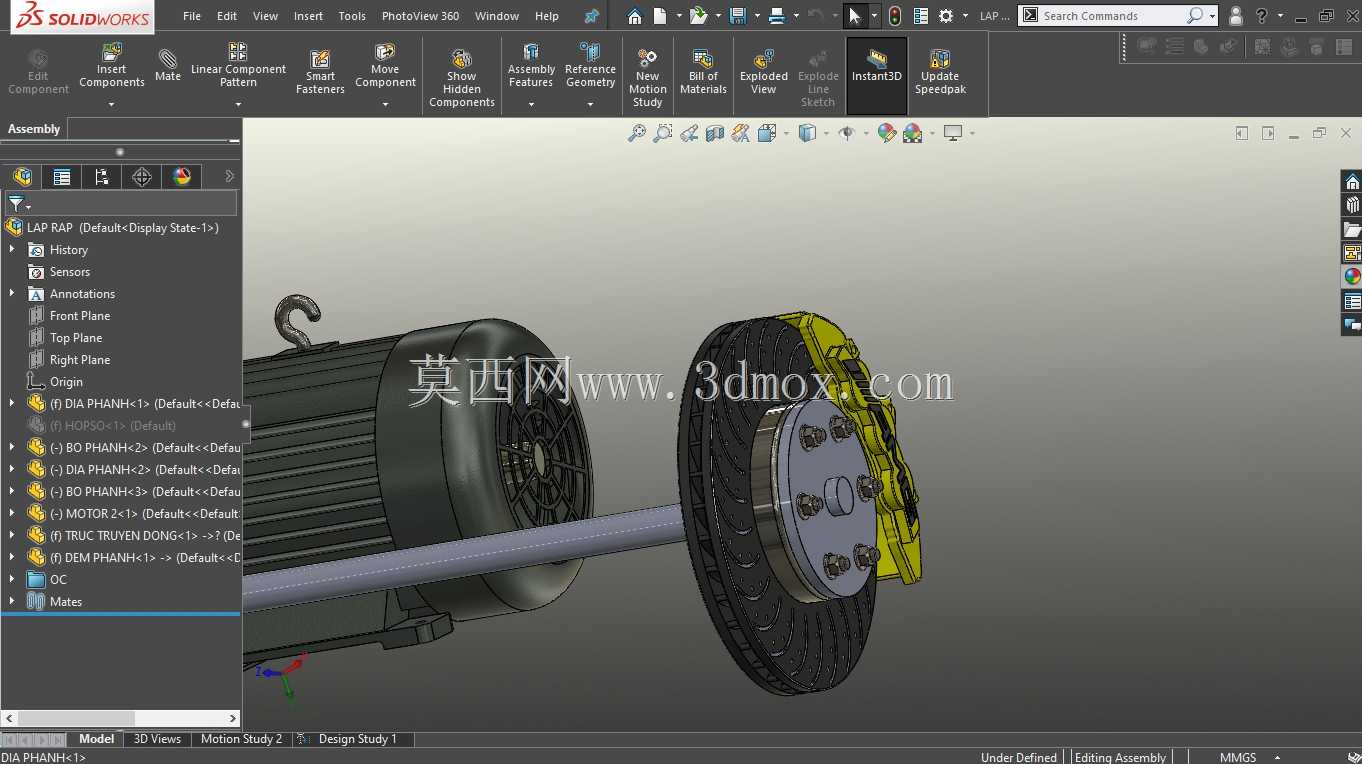This screenshot has height=764, width=1362.
Task: Expand the MOTOR 2<1> component
Action: tap(12, 514)
